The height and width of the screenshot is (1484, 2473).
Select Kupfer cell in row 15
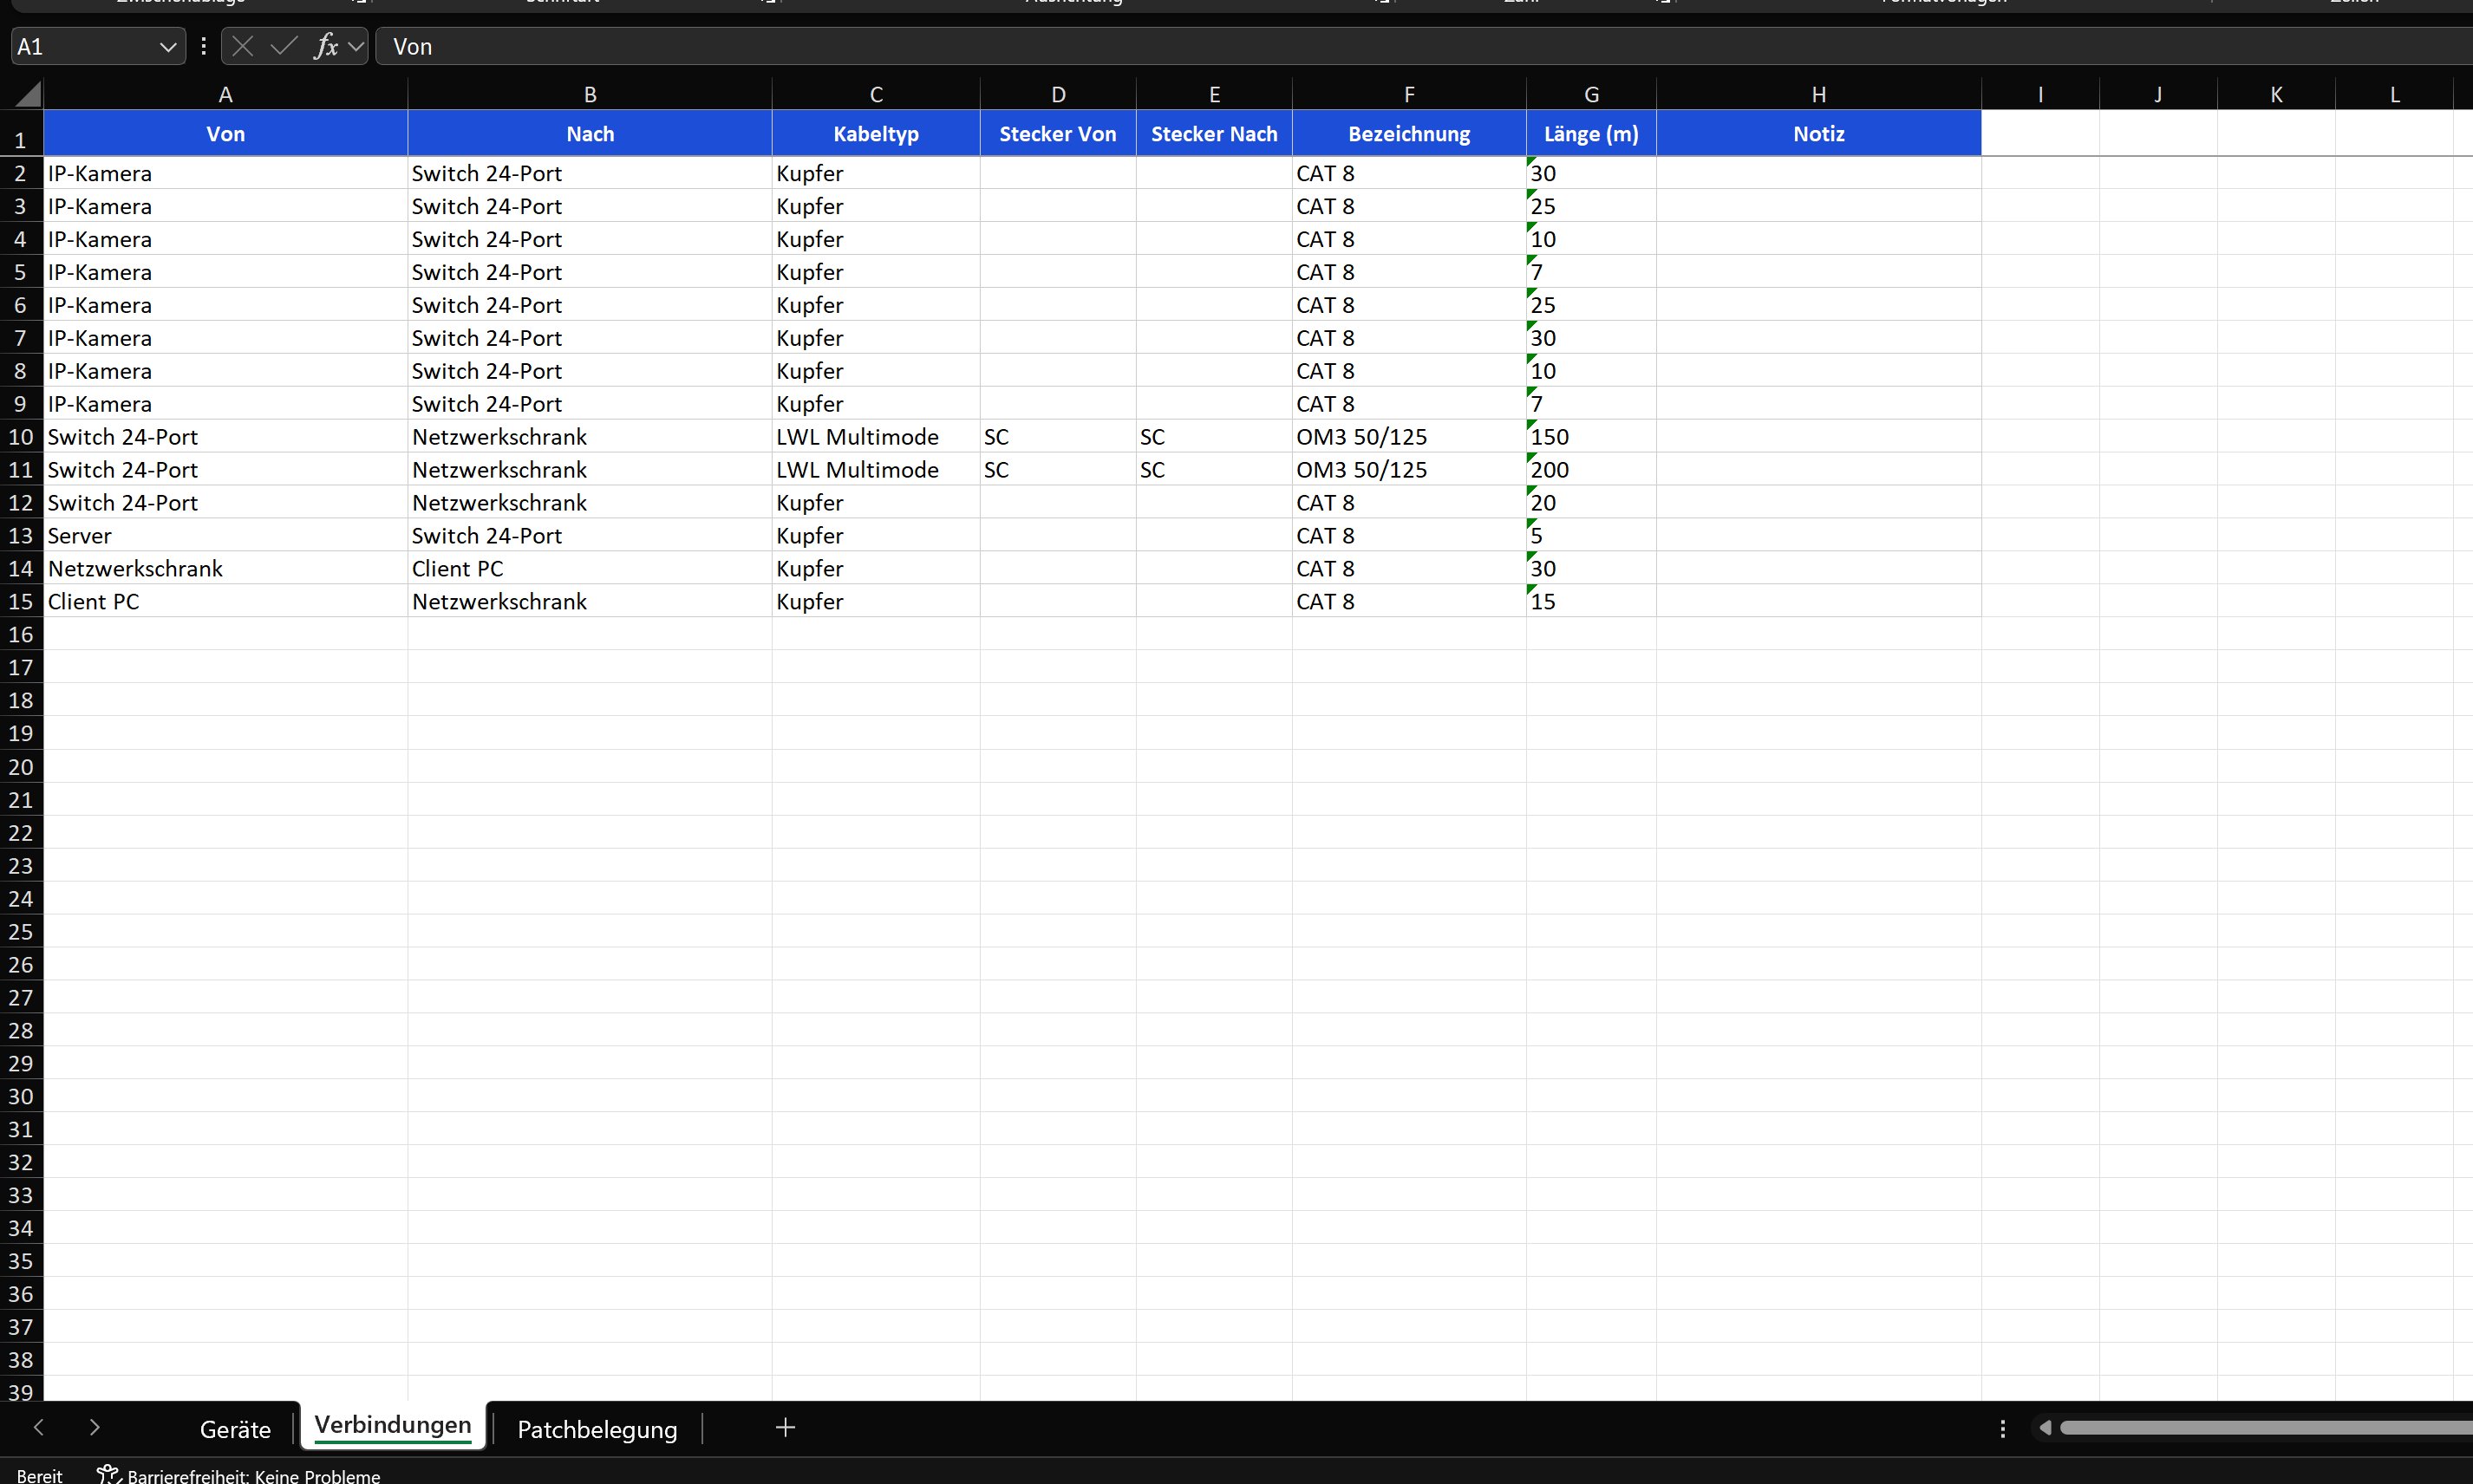point(876,602)
